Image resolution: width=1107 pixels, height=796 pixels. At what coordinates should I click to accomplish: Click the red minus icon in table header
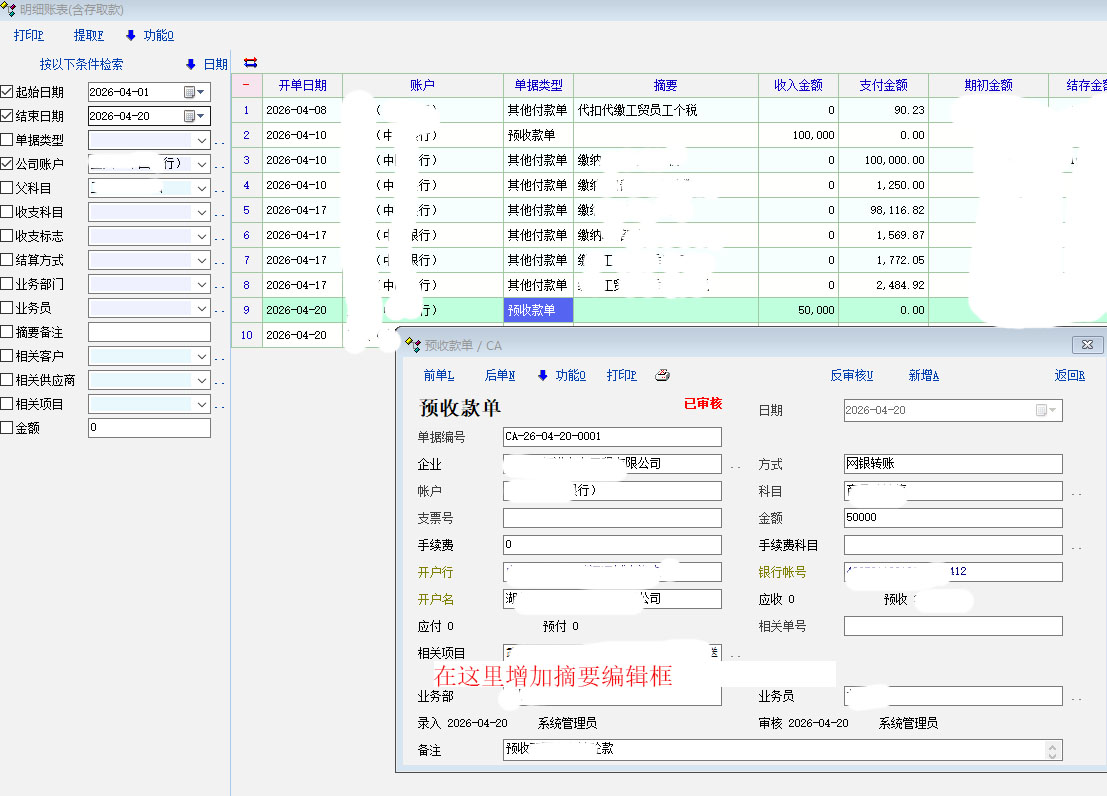(246, 86)
